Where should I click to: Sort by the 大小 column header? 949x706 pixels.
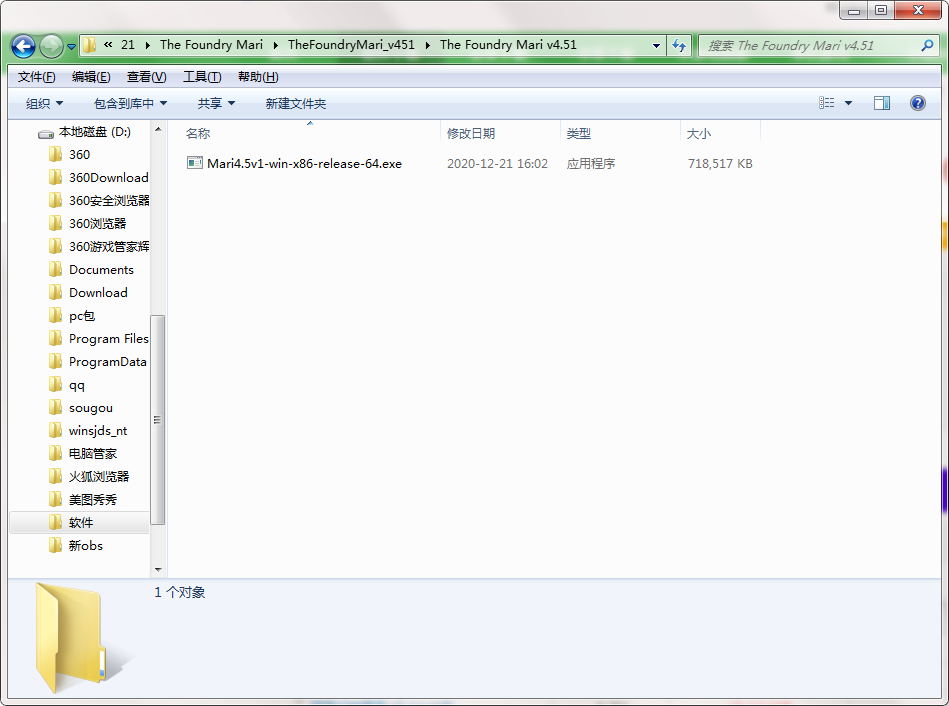698,133
